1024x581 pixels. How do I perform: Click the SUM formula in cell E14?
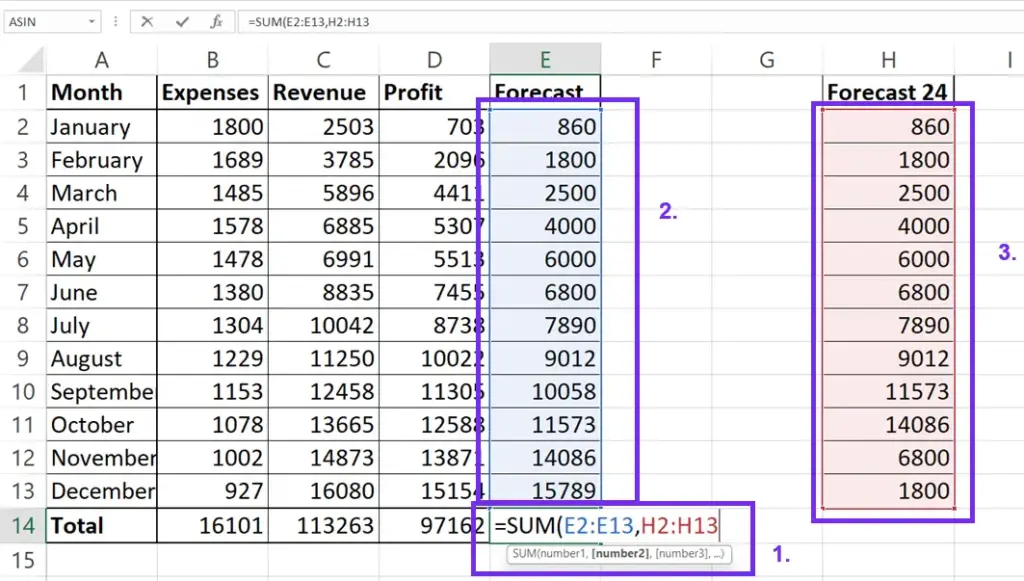[606, 526]
